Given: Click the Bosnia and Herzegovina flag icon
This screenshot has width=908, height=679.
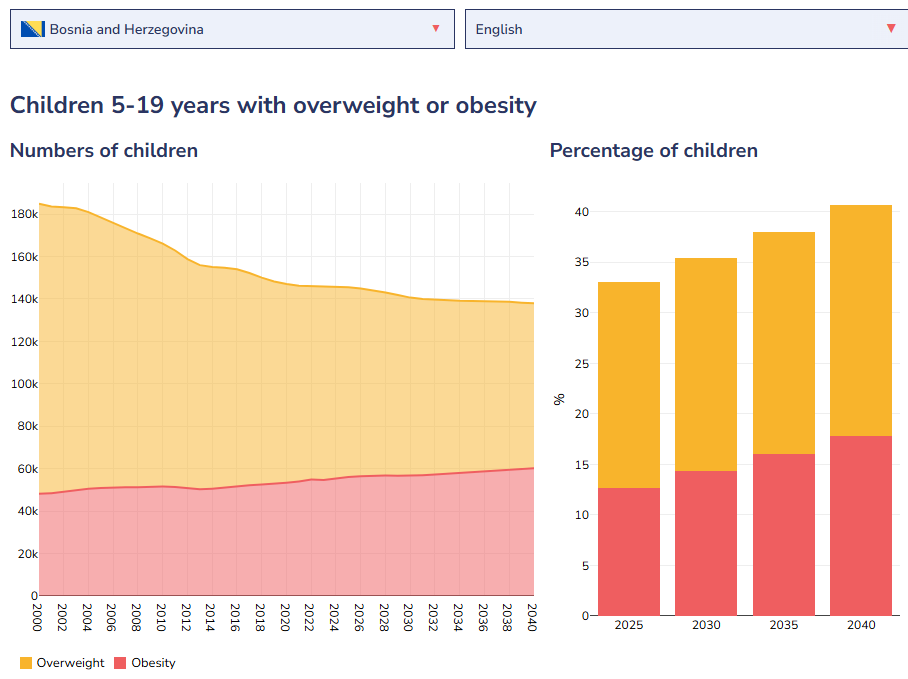Looking at the screenshot, I should (33, 29).
